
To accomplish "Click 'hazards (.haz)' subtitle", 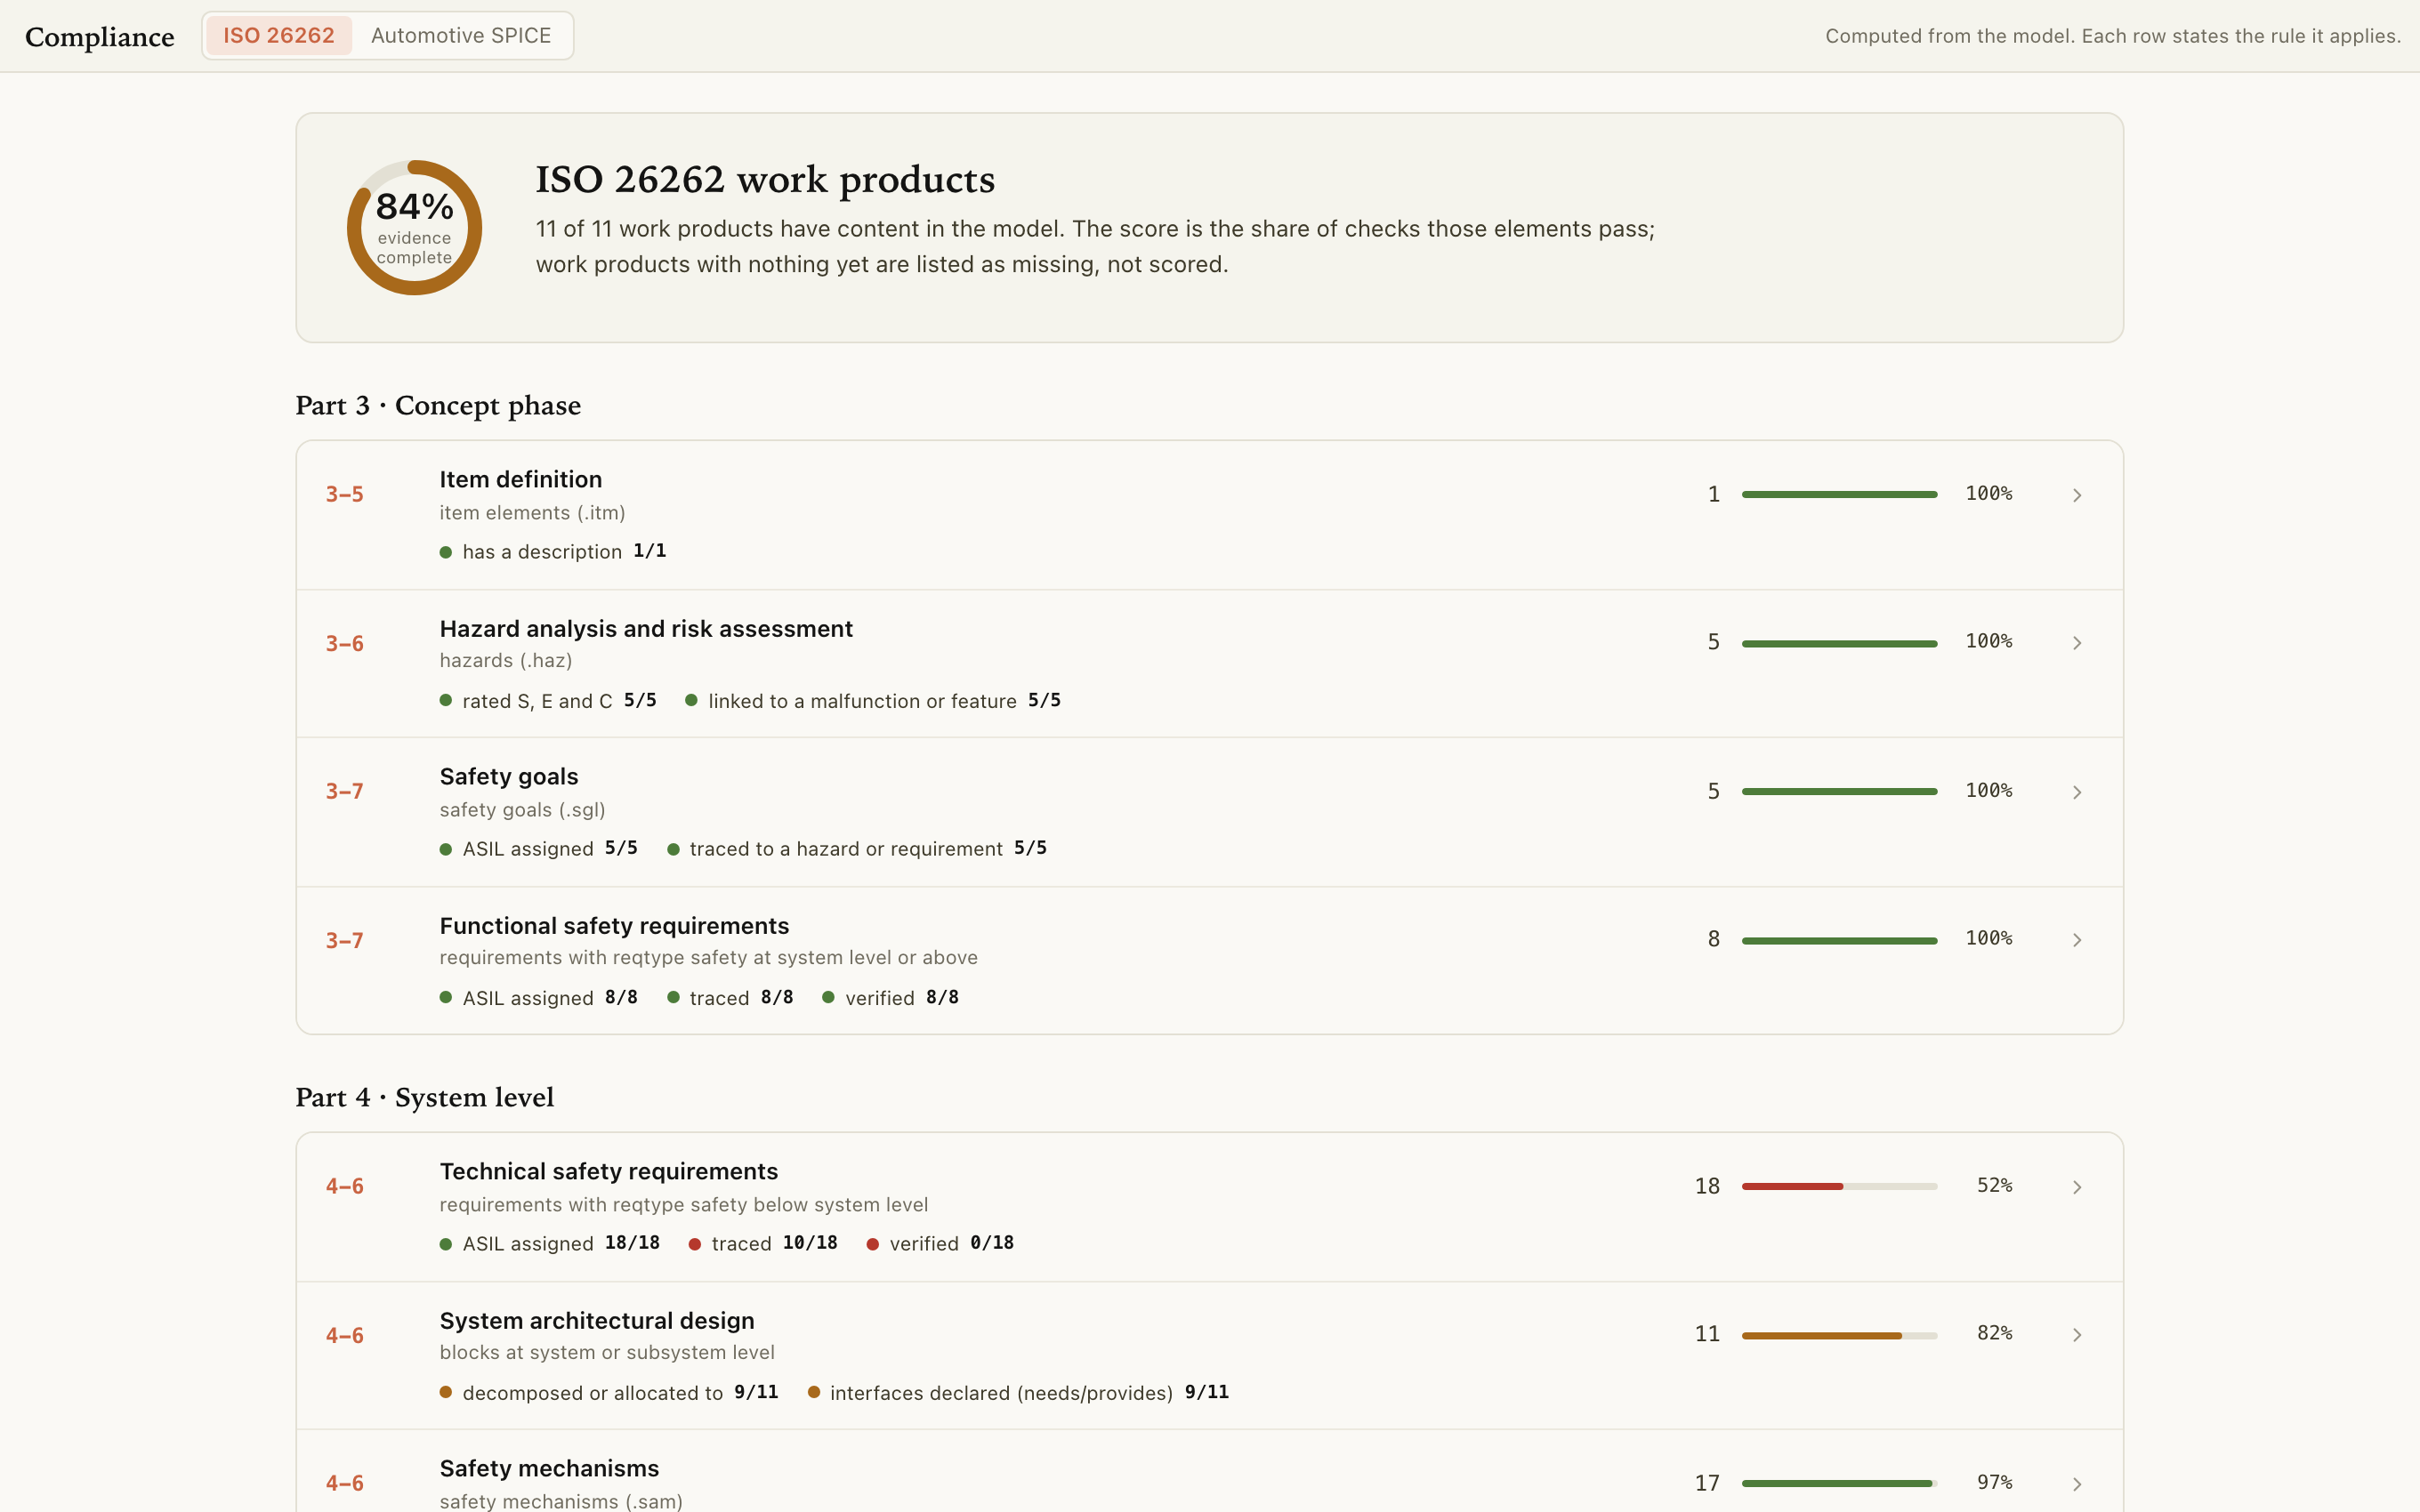I will coord(506,661).
